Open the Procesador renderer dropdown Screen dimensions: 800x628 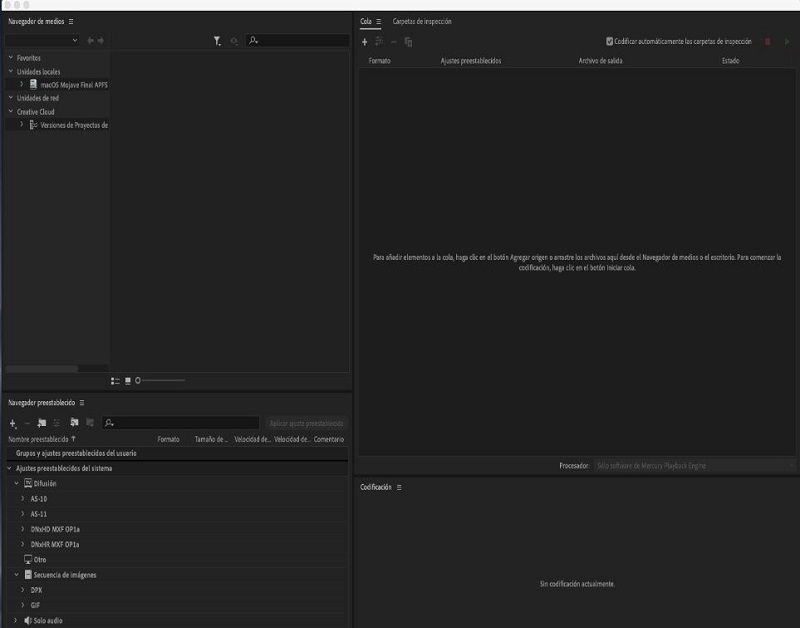point(694,465)
